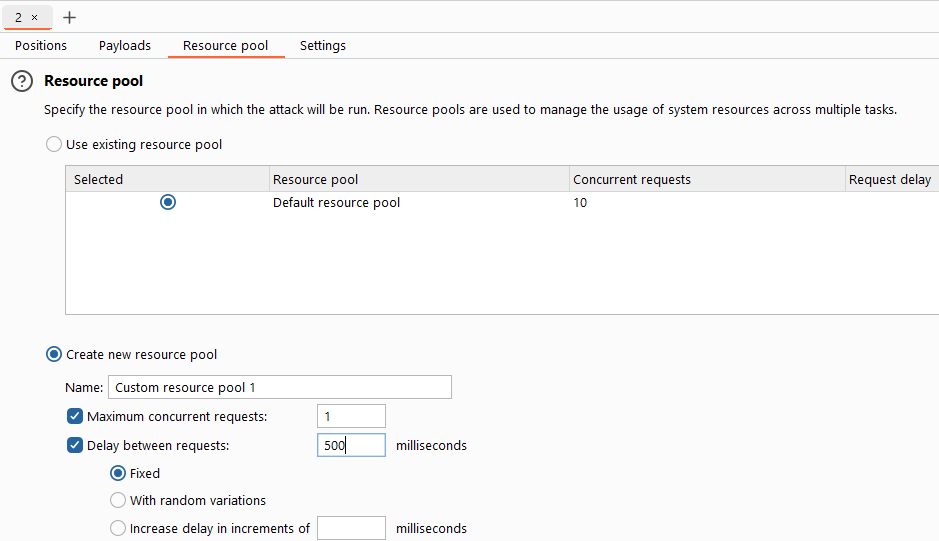The height and width of the screenshot is (541, 939).
Task: Choose Use existing resource pool option
Action: coord(54,144)
